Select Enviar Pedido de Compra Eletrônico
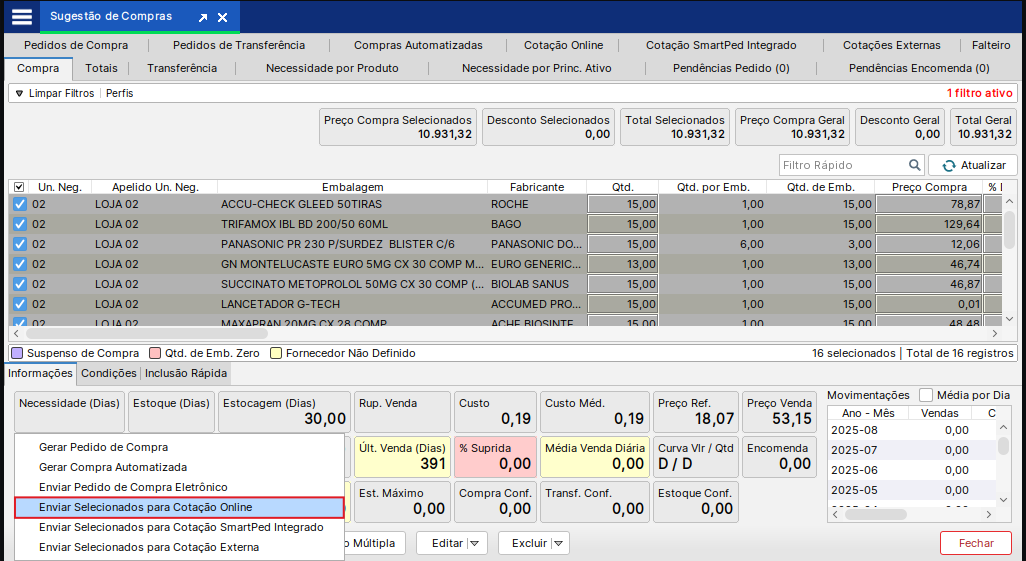Image resolution: width=1026 pixels, height=561 pixels. (179, 487)
